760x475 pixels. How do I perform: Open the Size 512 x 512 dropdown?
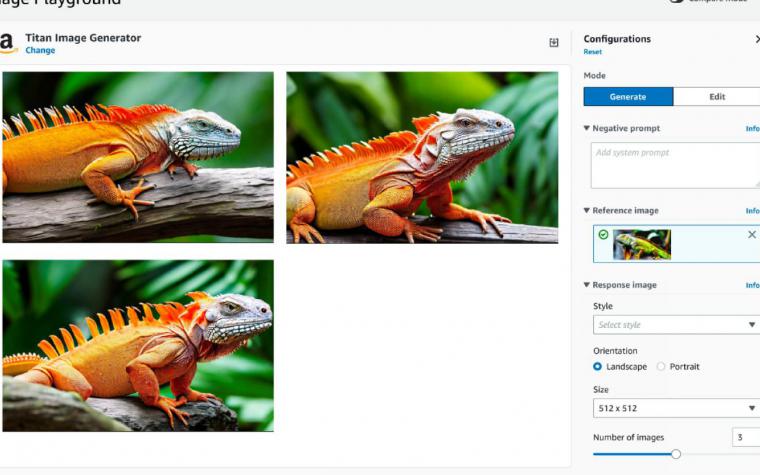(676, 408)
